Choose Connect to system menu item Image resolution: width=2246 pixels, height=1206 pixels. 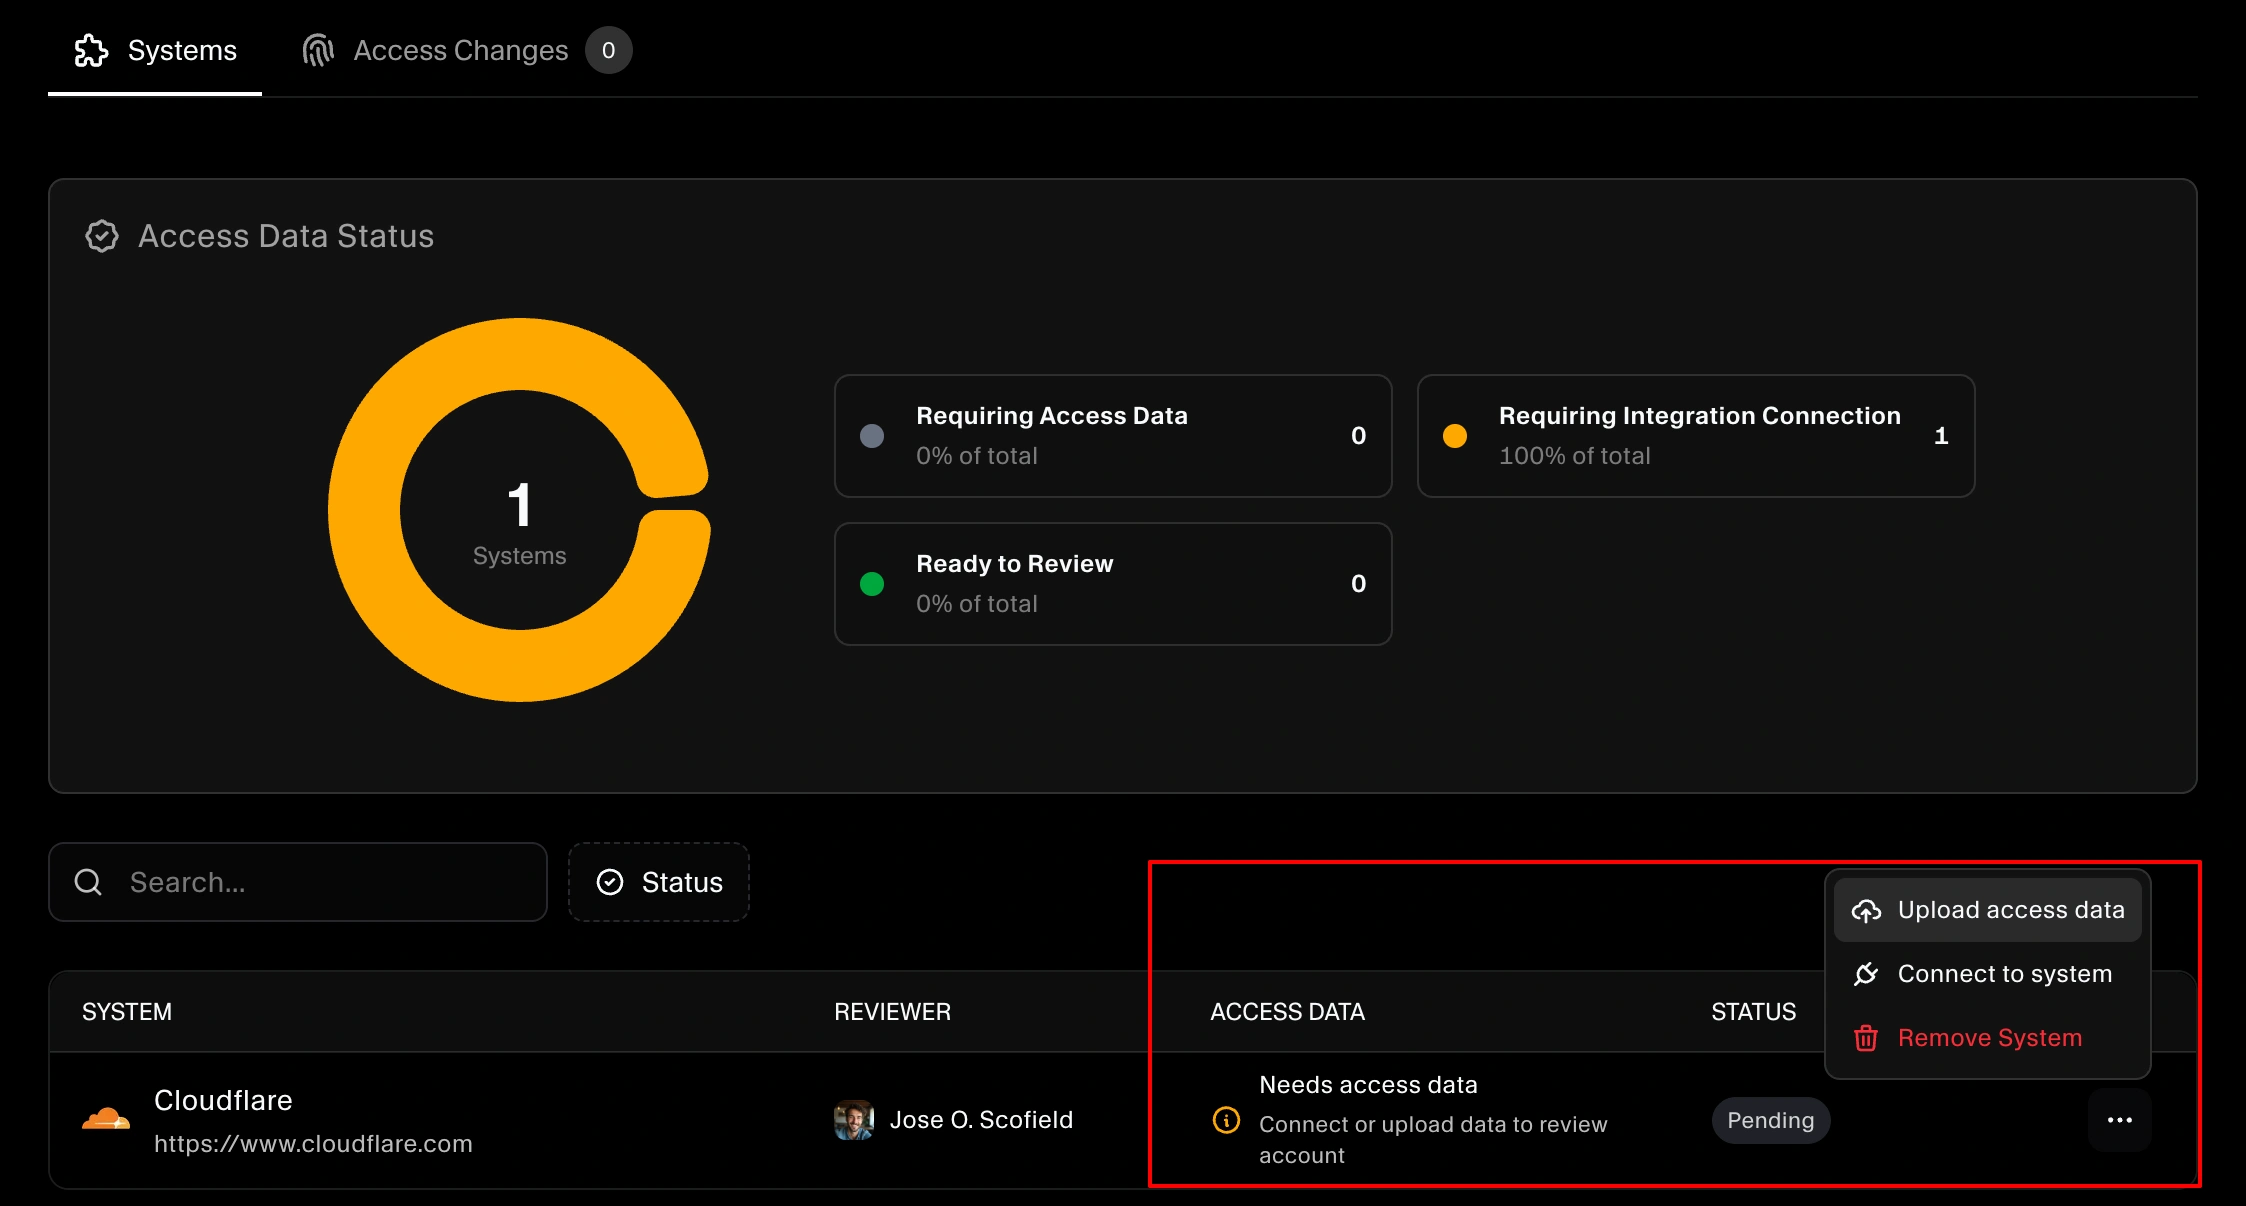point(1988,974)
